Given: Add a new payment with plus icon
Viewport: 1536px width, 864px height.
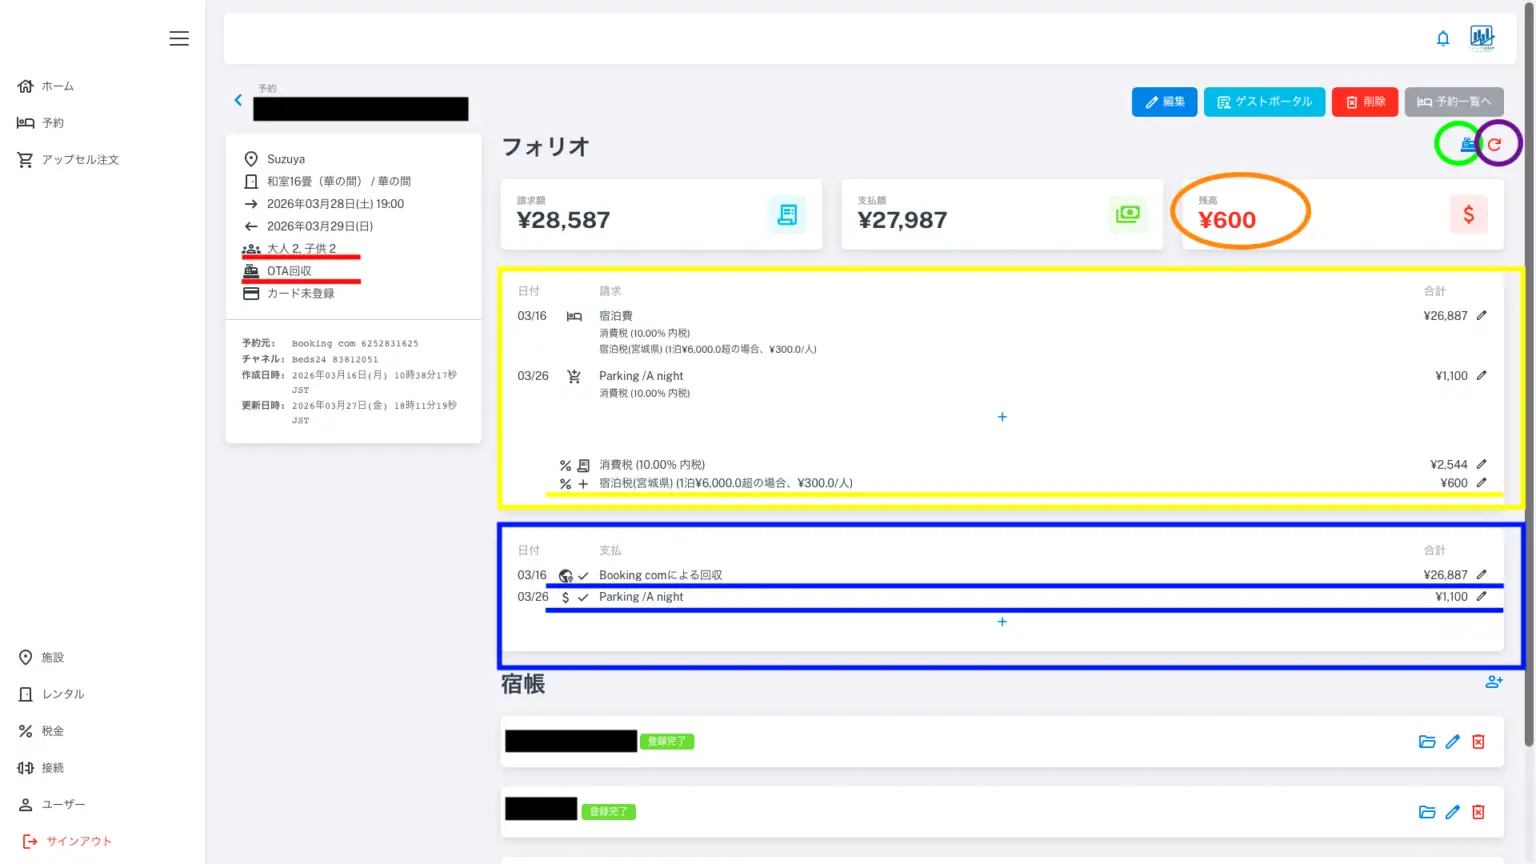Looking at the screenshot, I should tap(1002, 622).
